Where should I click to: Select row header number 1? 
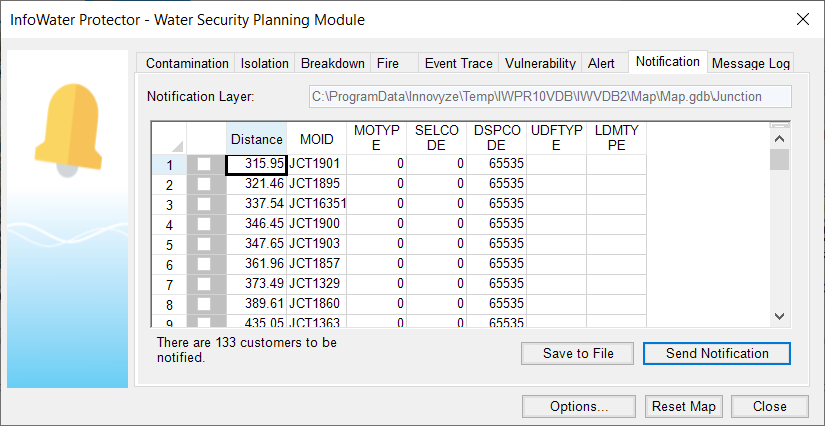pos(169,165)
